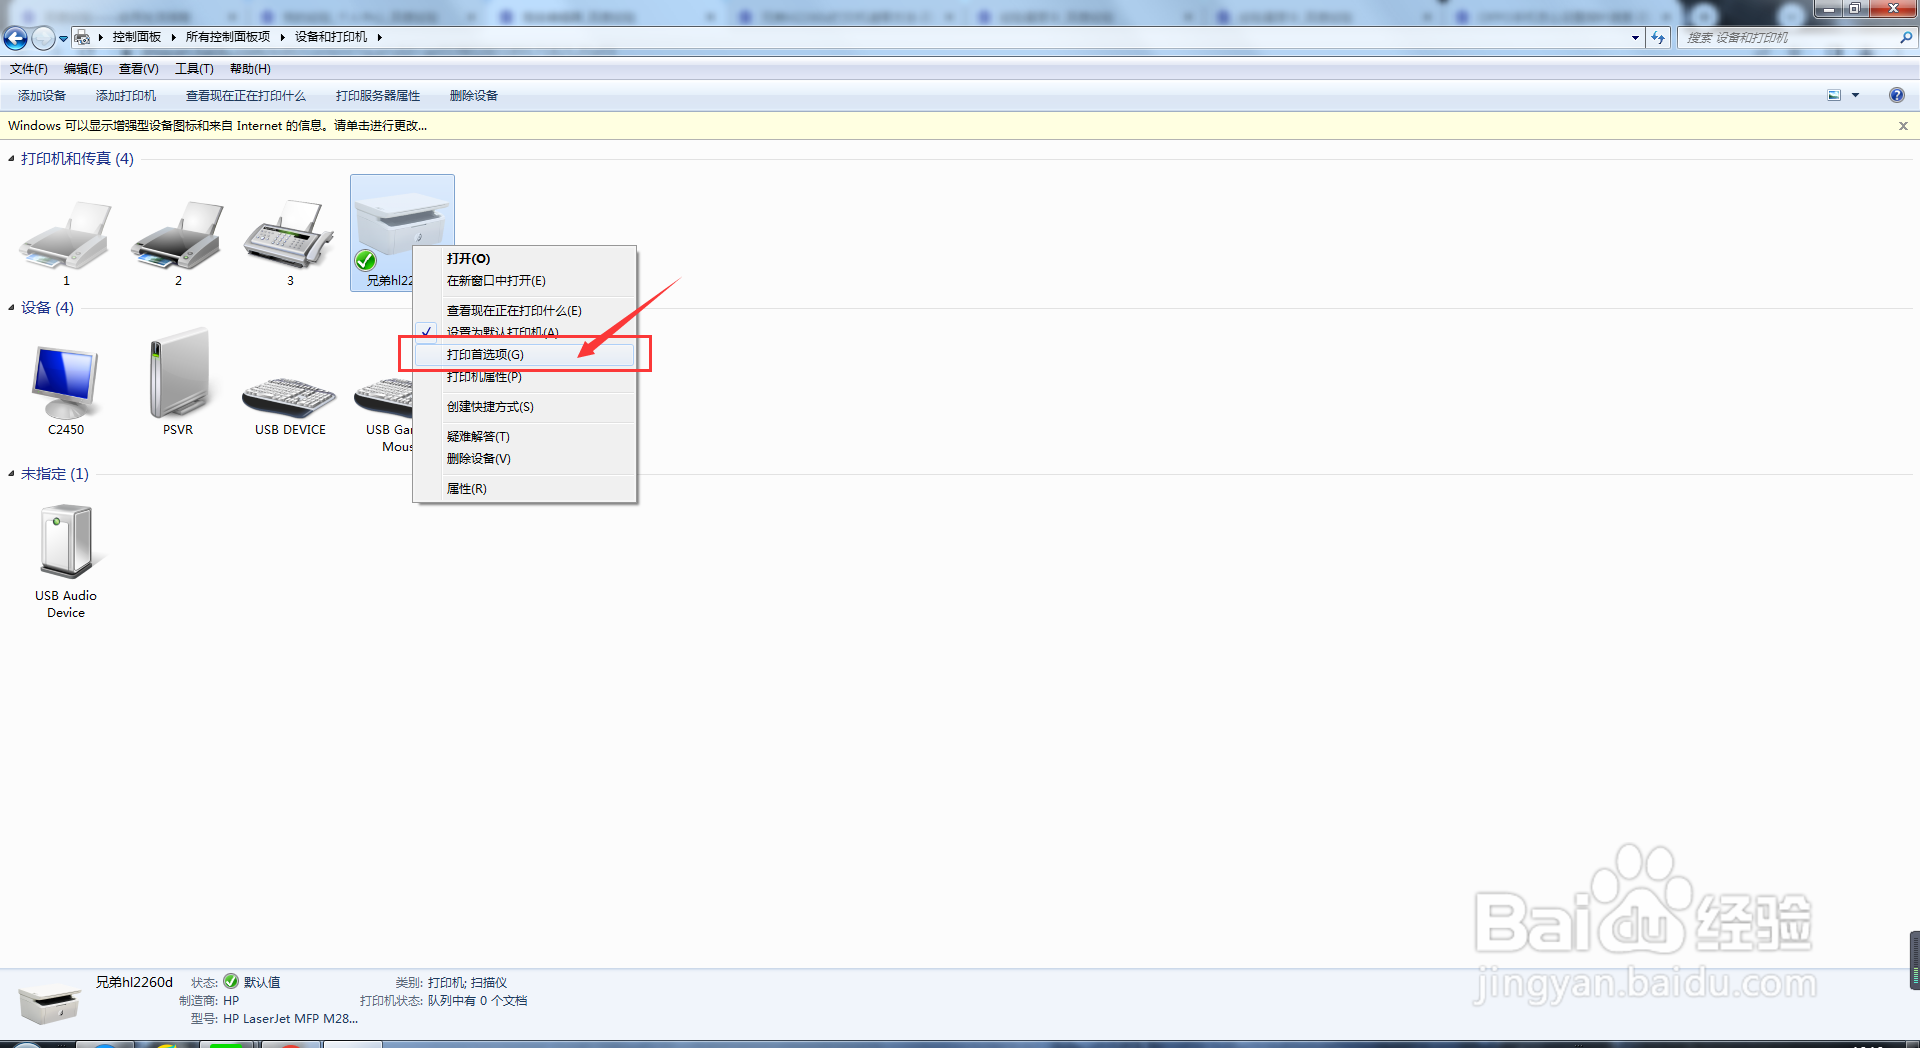Screen dimensions: 1920x1048
Task: Open the 文件(F) menu
Action: pos(29,69)
